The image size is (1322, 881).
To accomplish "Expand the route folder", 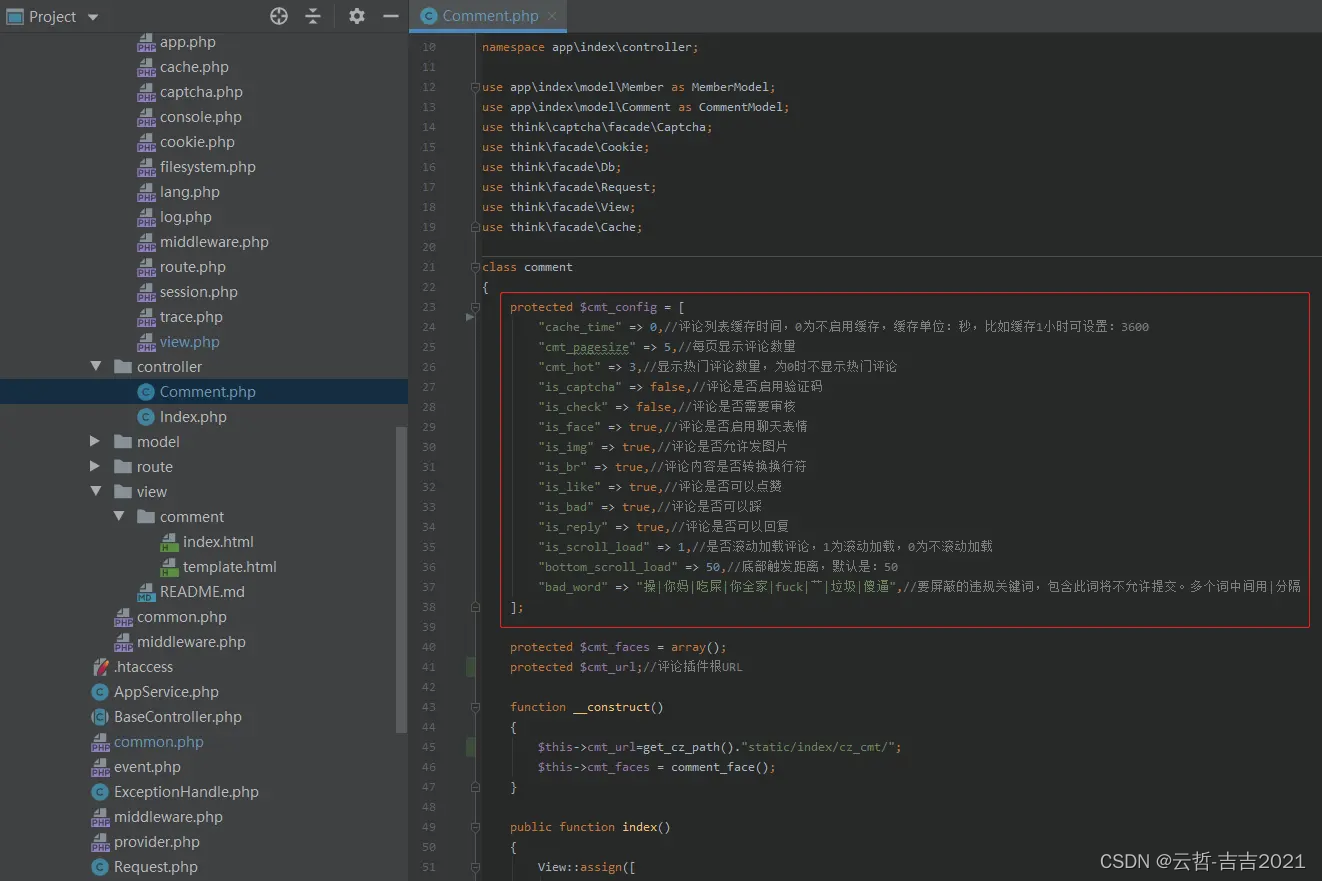I will point(95,467).
